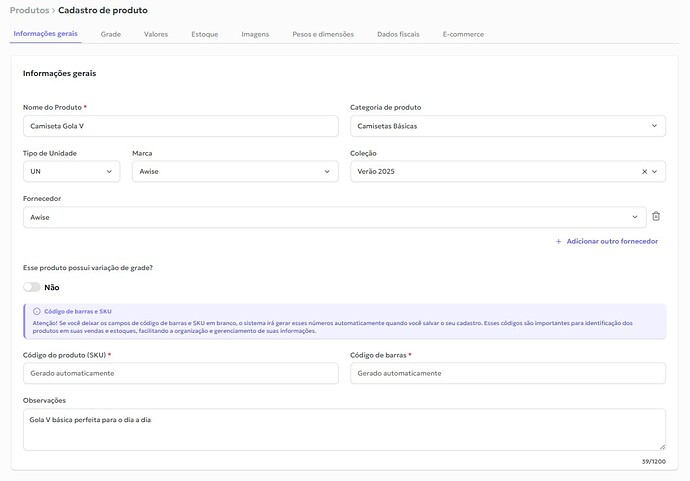This screenshot has height=481, width=690.
Task: Click the 39/1200 character counter
Action: click(x=653, y=462)
